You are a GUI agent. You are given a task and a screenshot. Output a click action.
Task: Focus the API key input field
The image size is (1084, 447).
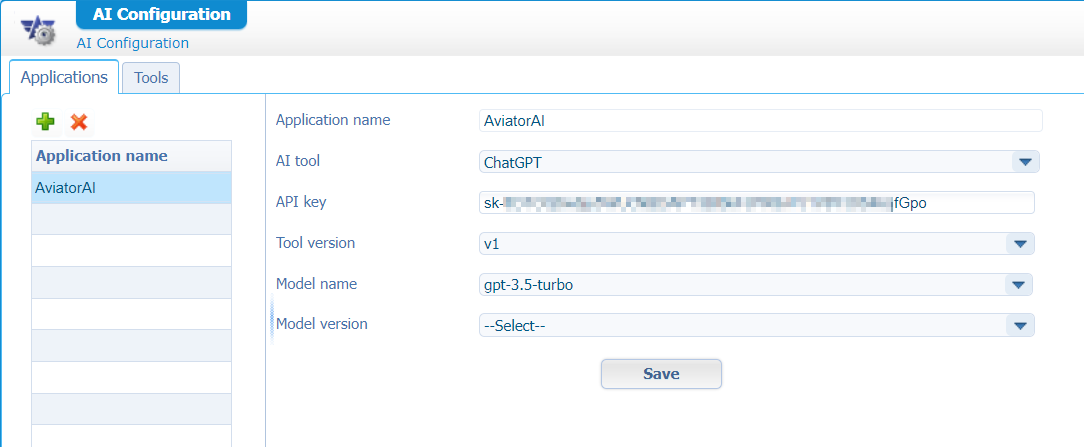coord(756,203)
